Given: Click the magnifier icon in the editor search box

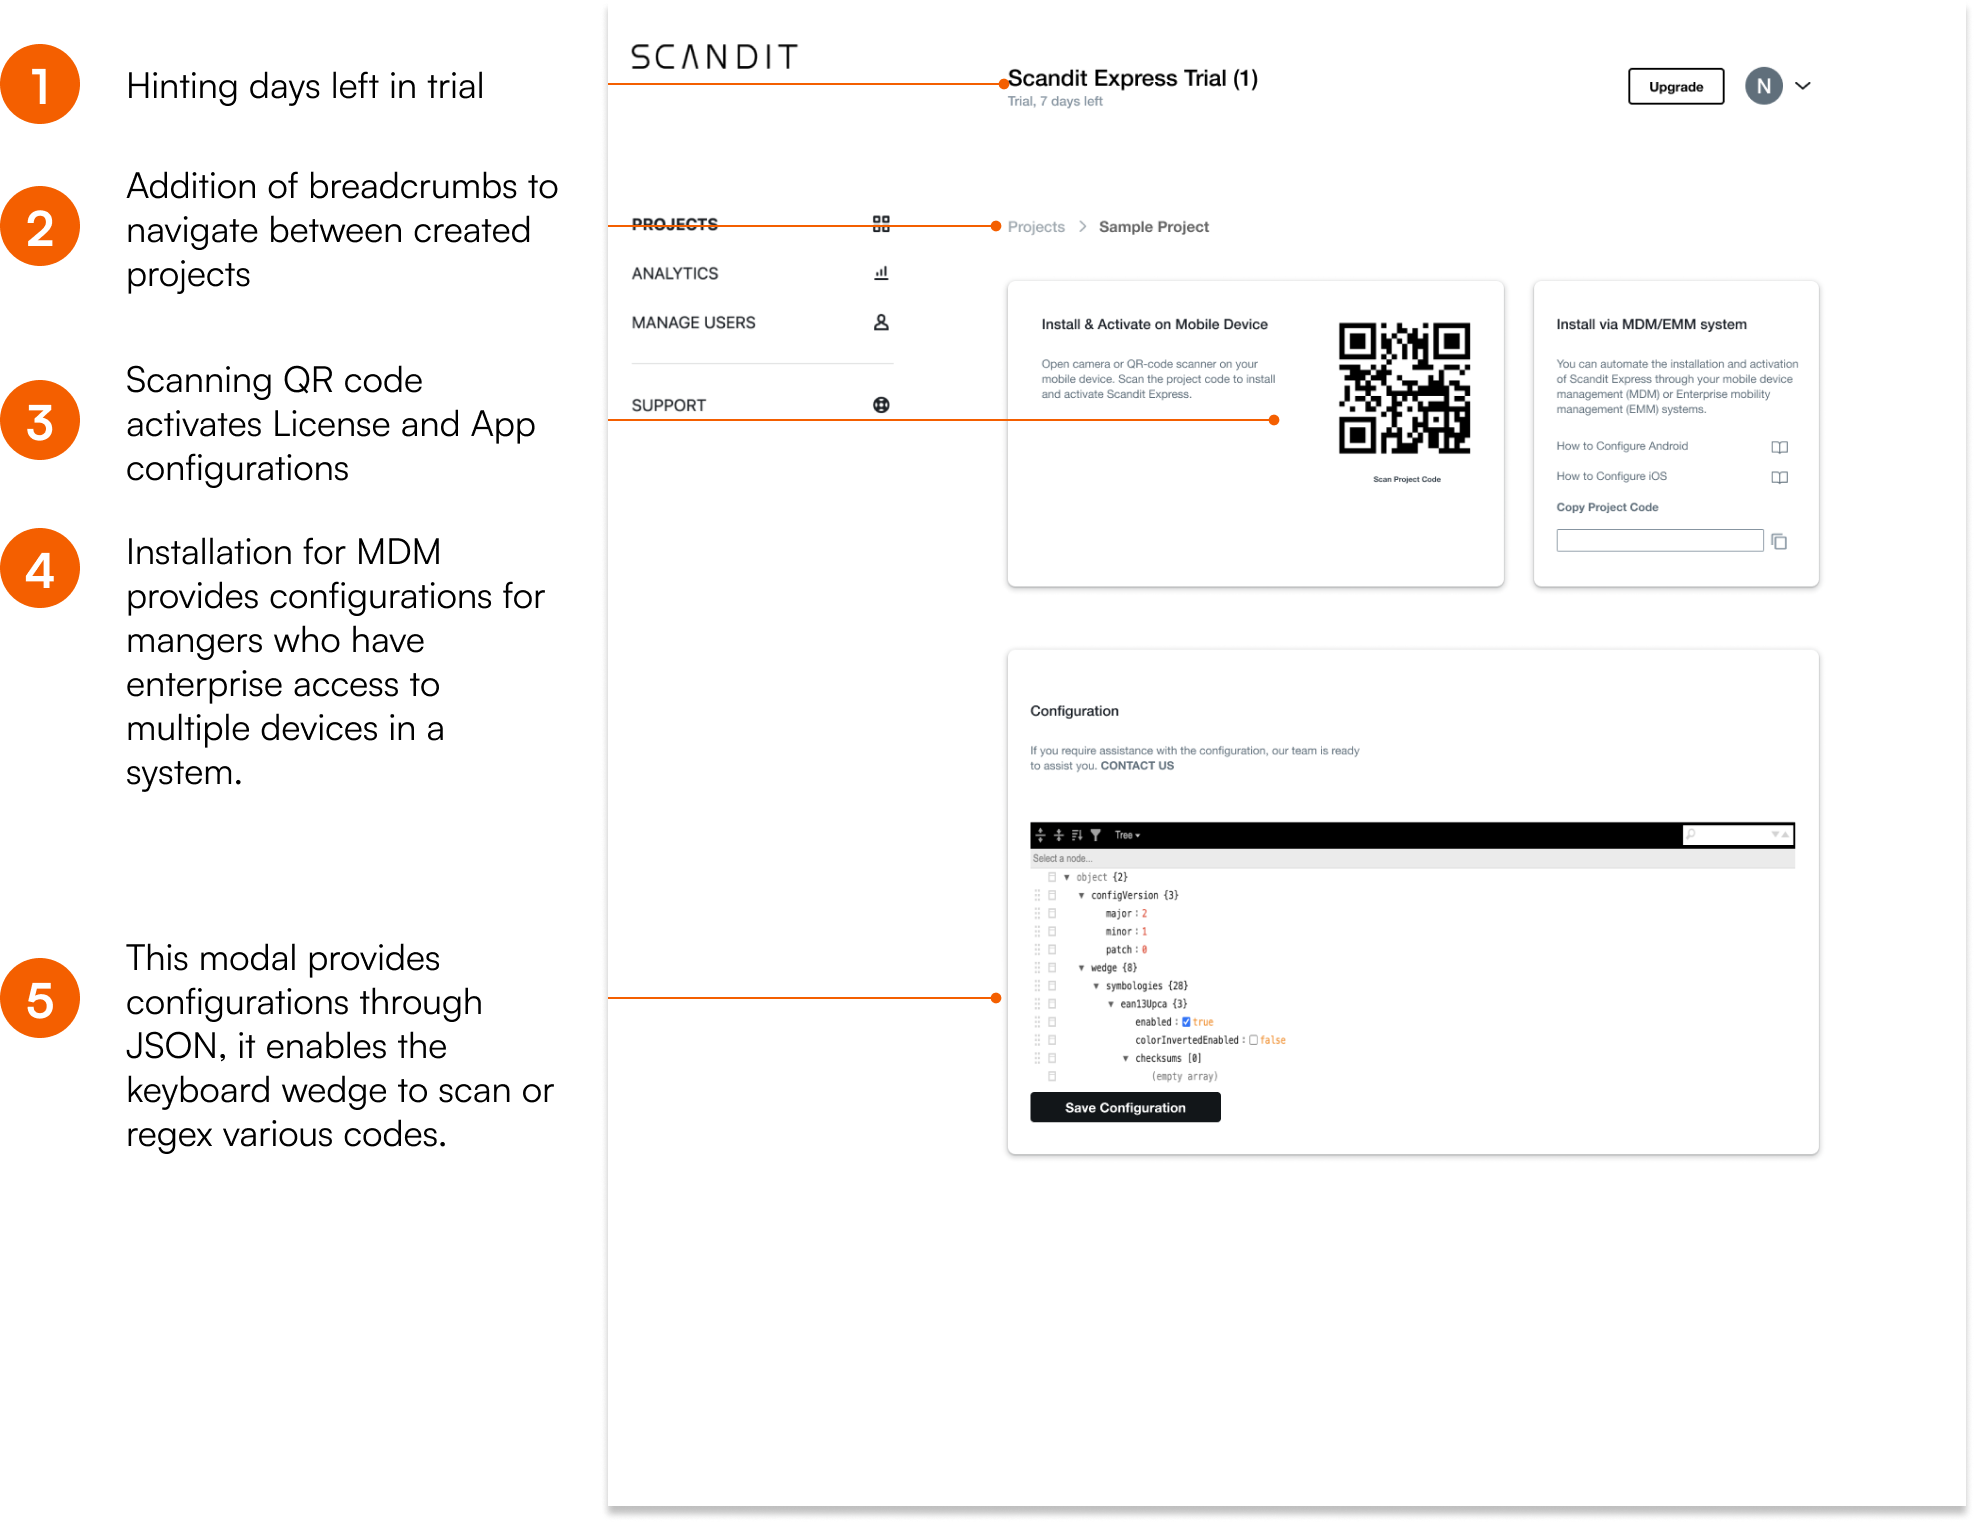Looking at the screenshot, I should pyautogui.click(x=1691, y=834).
